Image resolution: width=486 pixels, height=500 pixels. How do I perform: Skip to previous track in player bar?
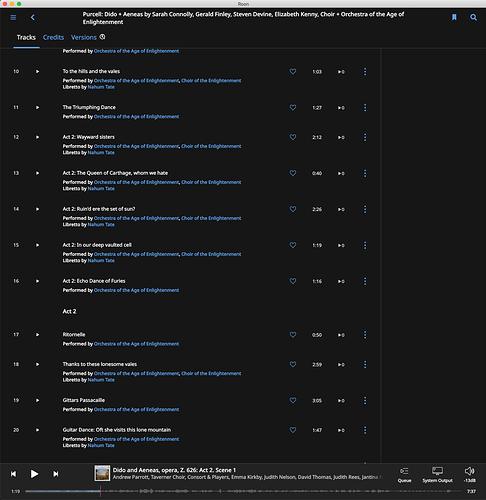click(x=13, y=474)
